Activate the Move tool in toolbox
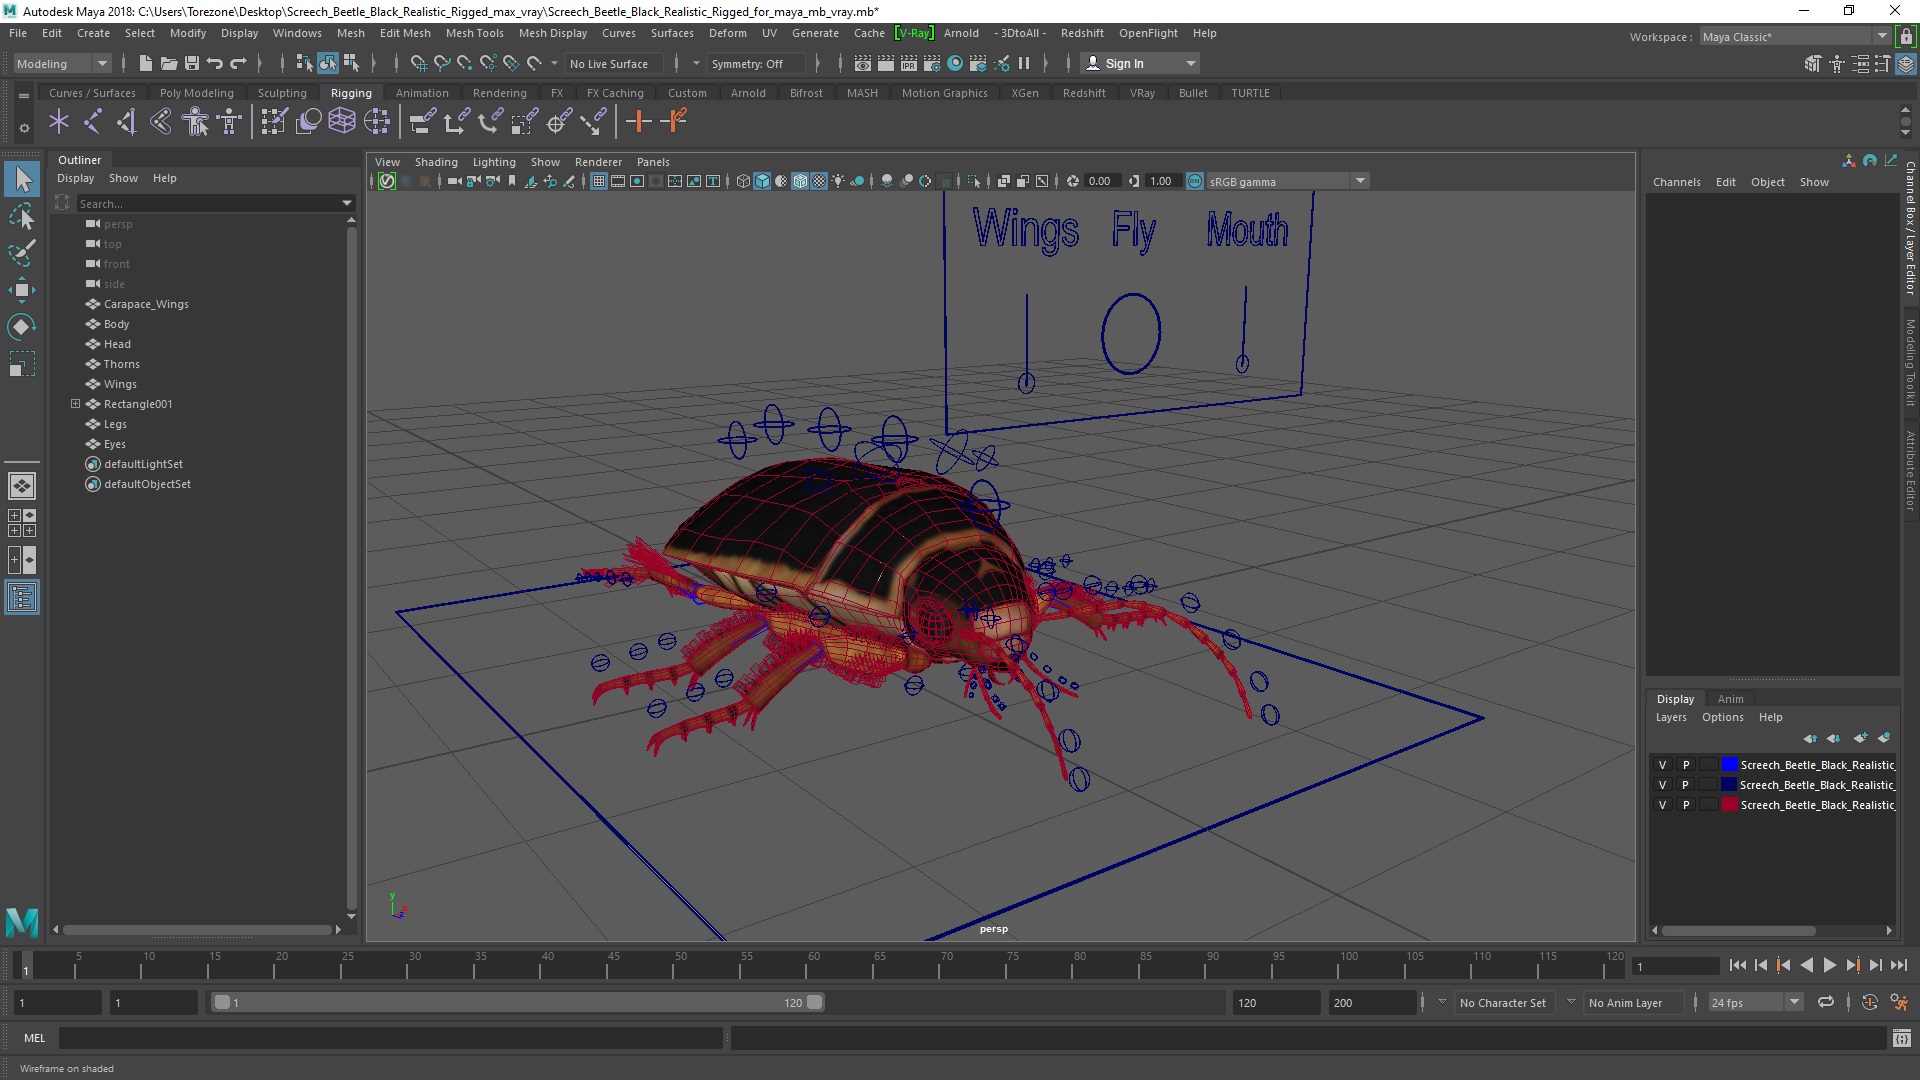The image size is (1920, 1080). [x=22, y=290]
